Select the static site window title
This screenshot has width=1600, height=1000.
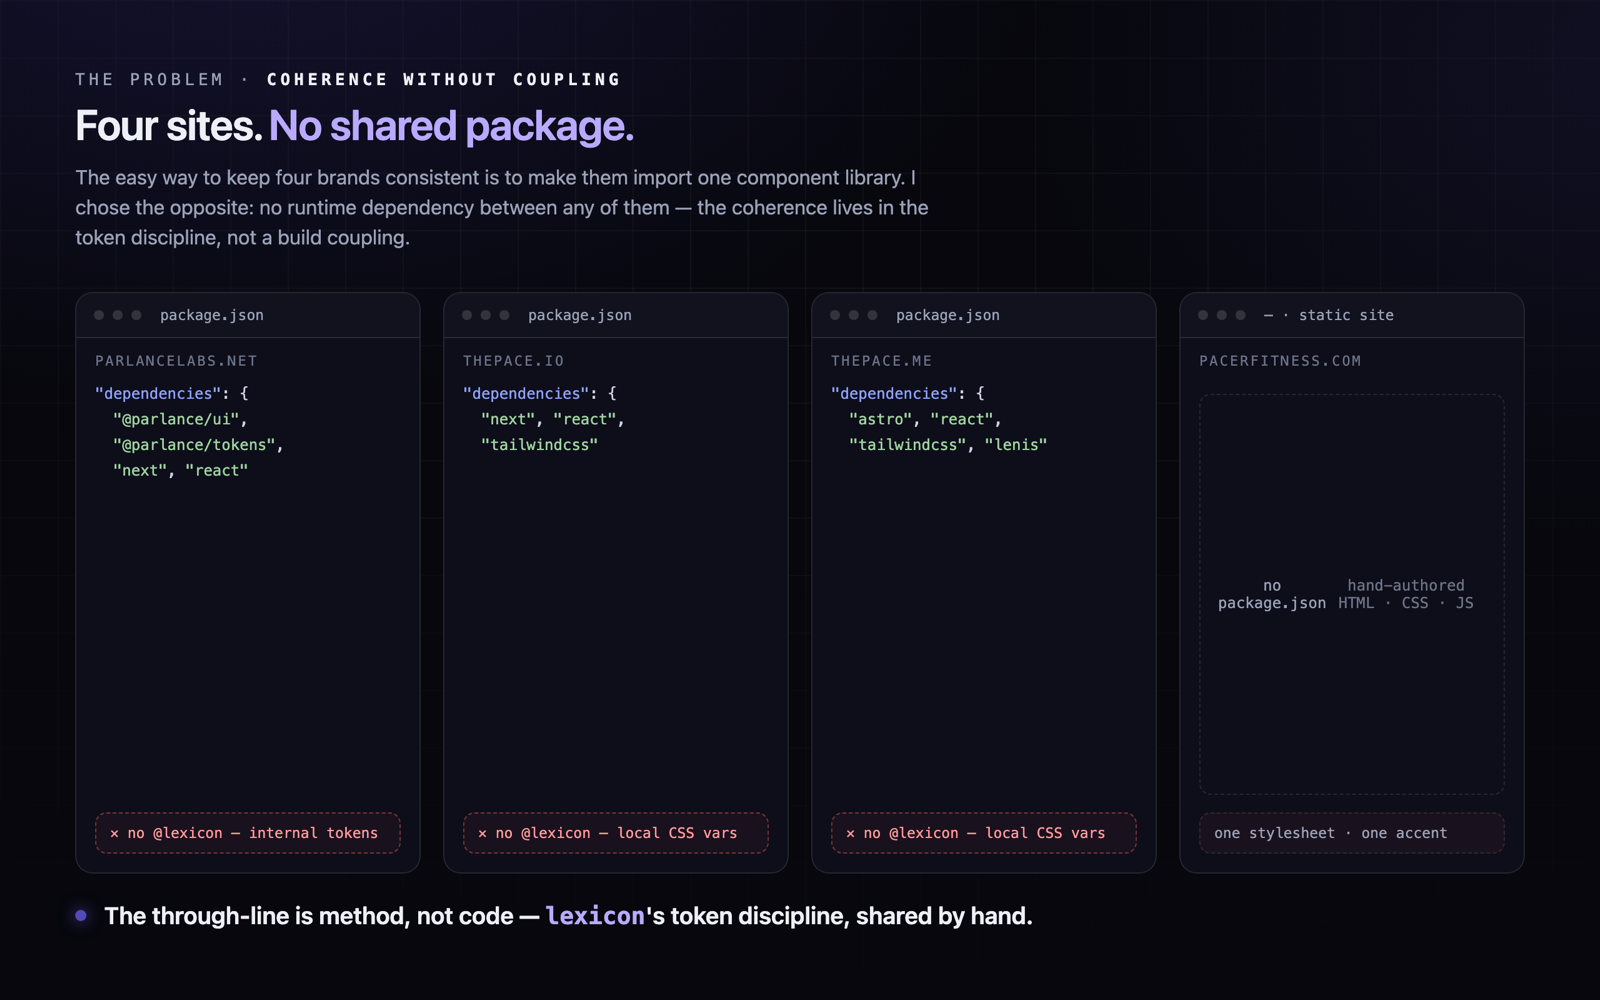1329,315
